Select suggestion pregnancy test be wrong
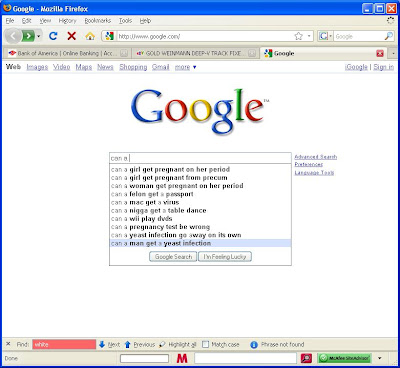Screen dimensions: 400x368 pos(200,227)
